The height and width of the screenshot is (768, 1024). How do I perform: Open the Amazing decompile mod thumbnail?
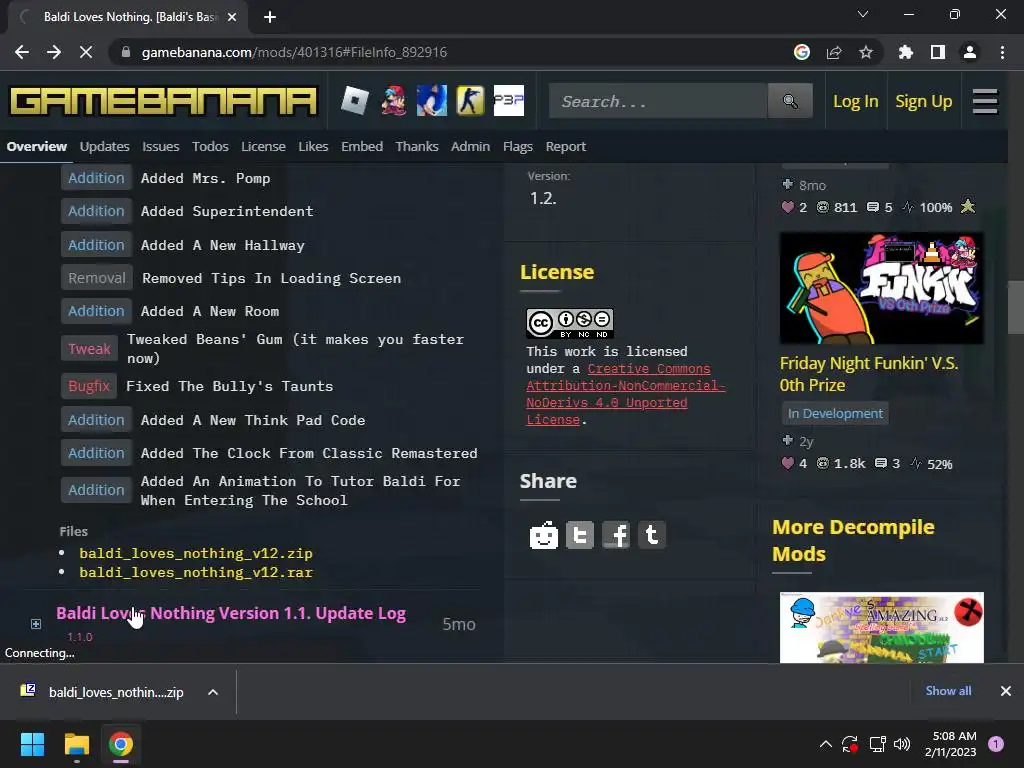[882, 628]
